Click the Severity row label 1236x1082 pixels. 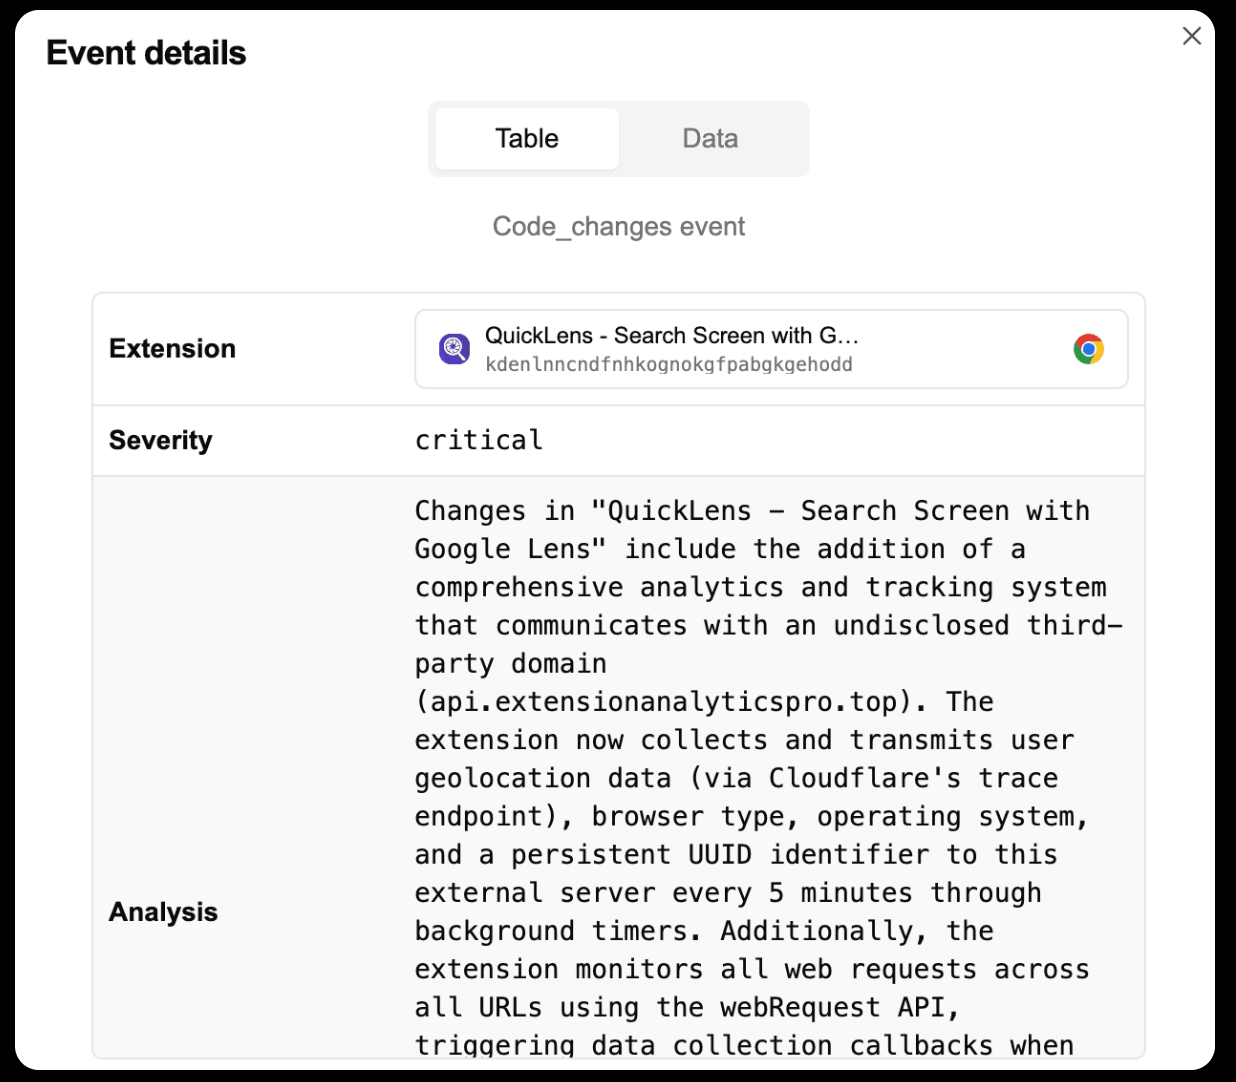tap(160, 441)
